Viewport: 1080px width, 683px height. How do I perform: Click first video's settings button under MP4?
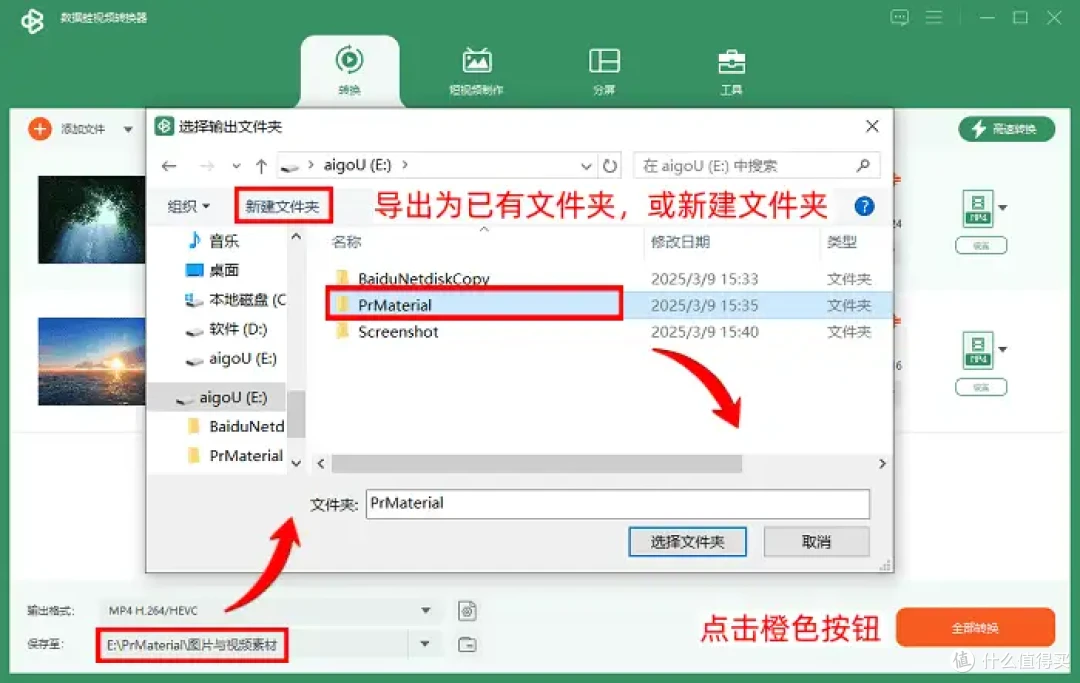pyautogui.click(x=981, y=245)
